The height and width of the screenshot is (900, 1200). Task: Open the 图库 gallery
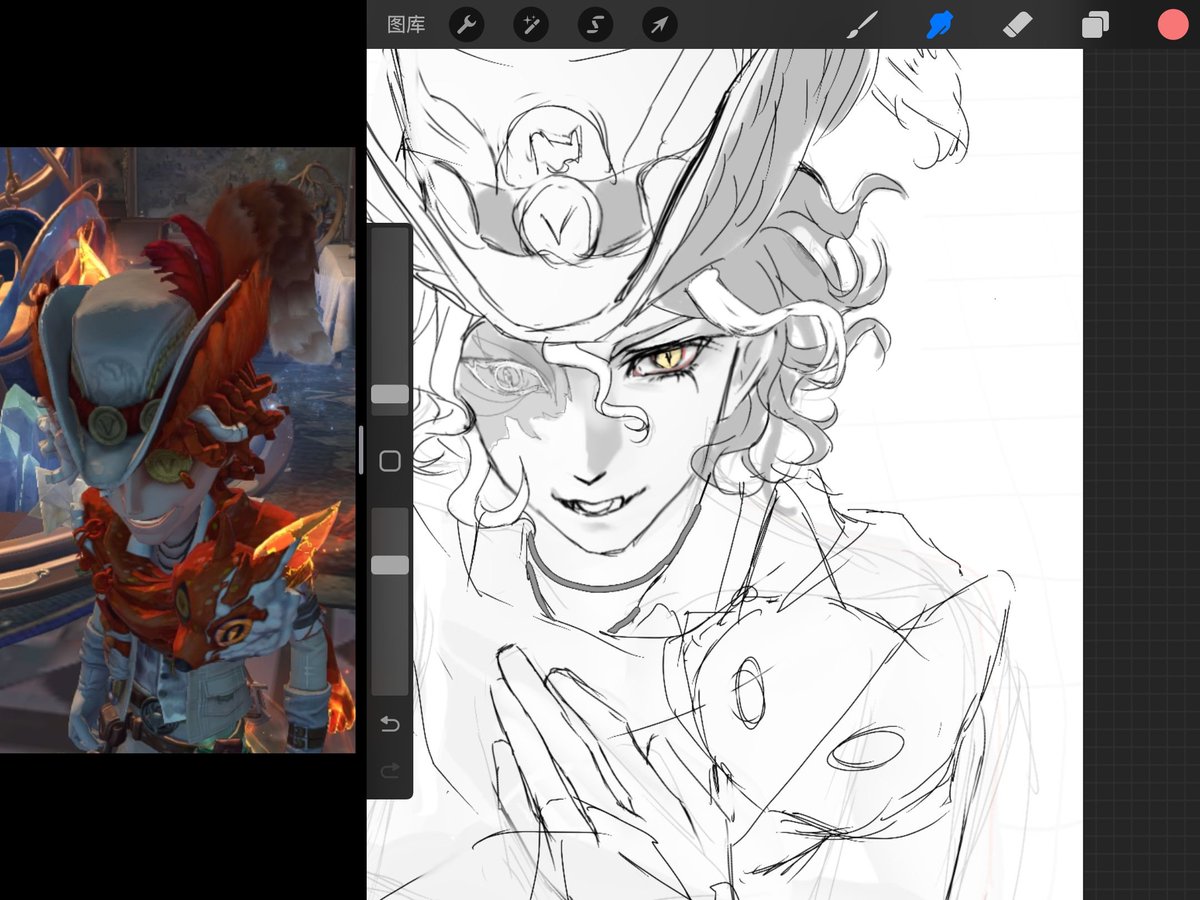click(x=406, y=25)
